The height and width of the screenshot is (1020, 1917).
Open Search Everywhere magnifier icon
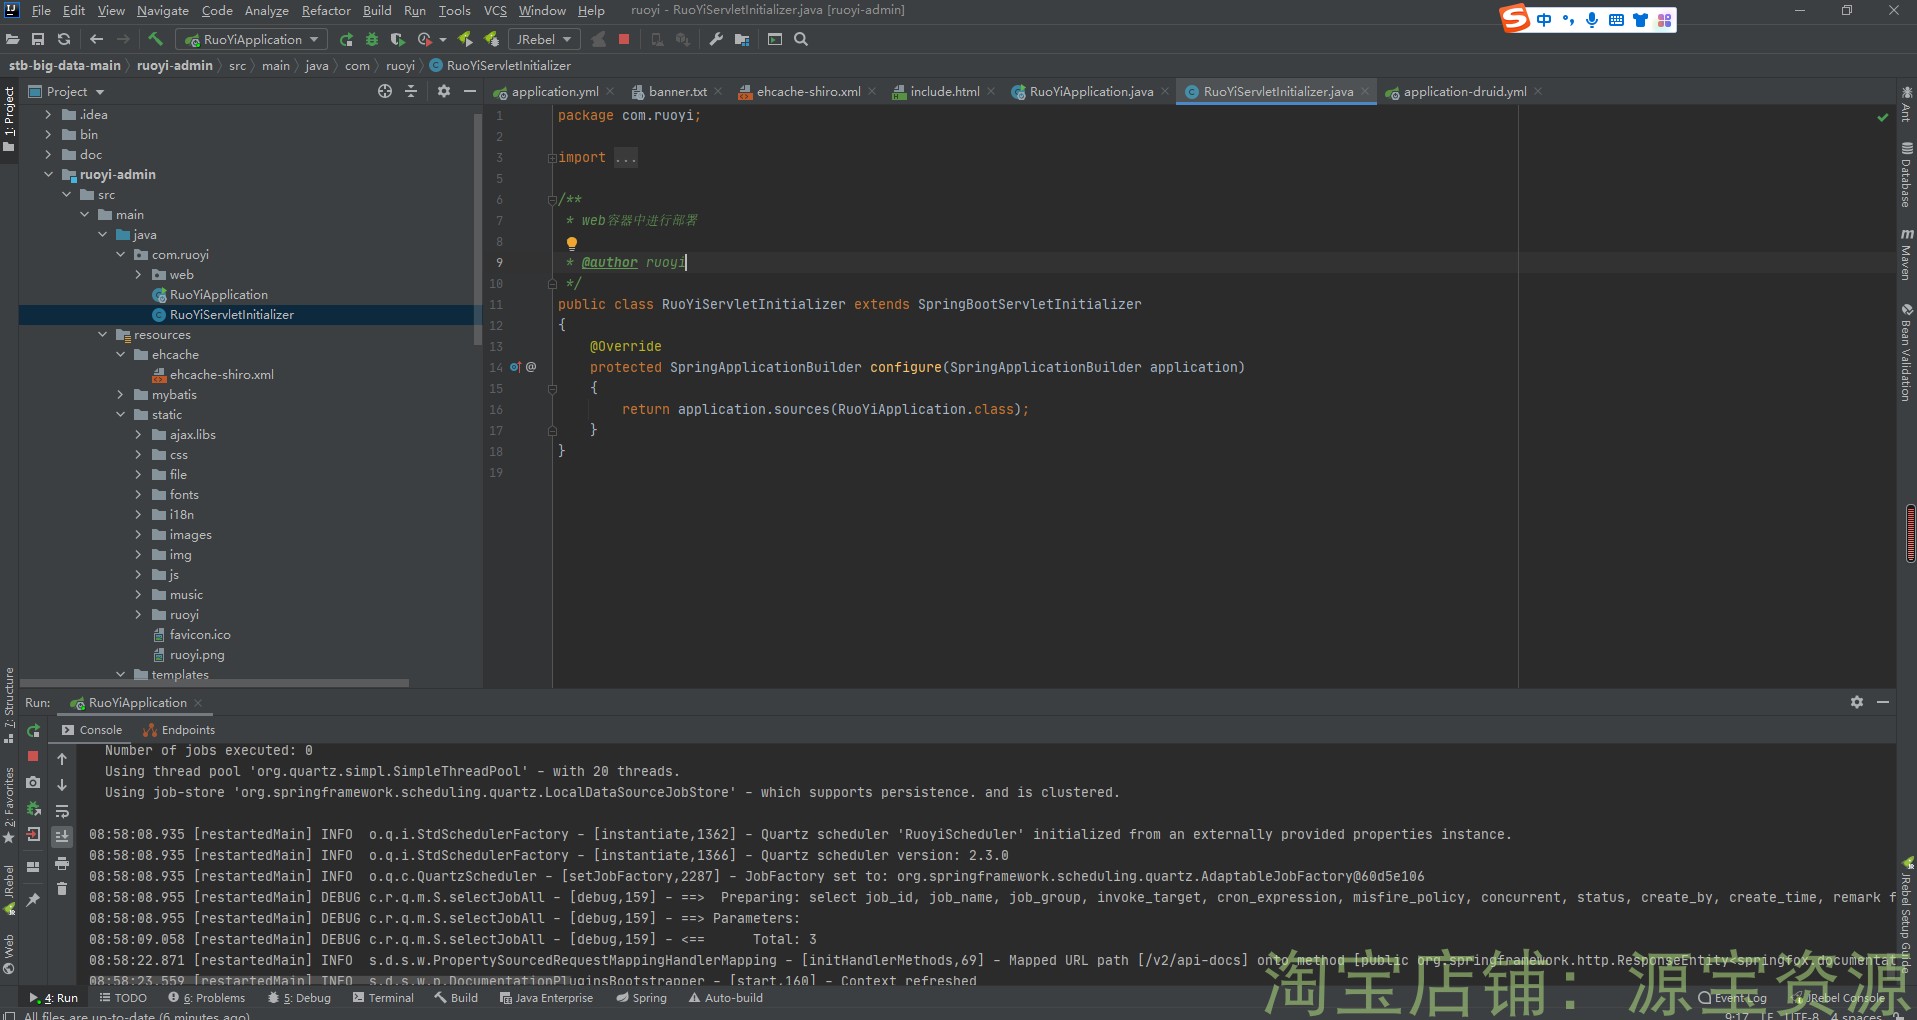pyautogui.click(x=801, y=39)
